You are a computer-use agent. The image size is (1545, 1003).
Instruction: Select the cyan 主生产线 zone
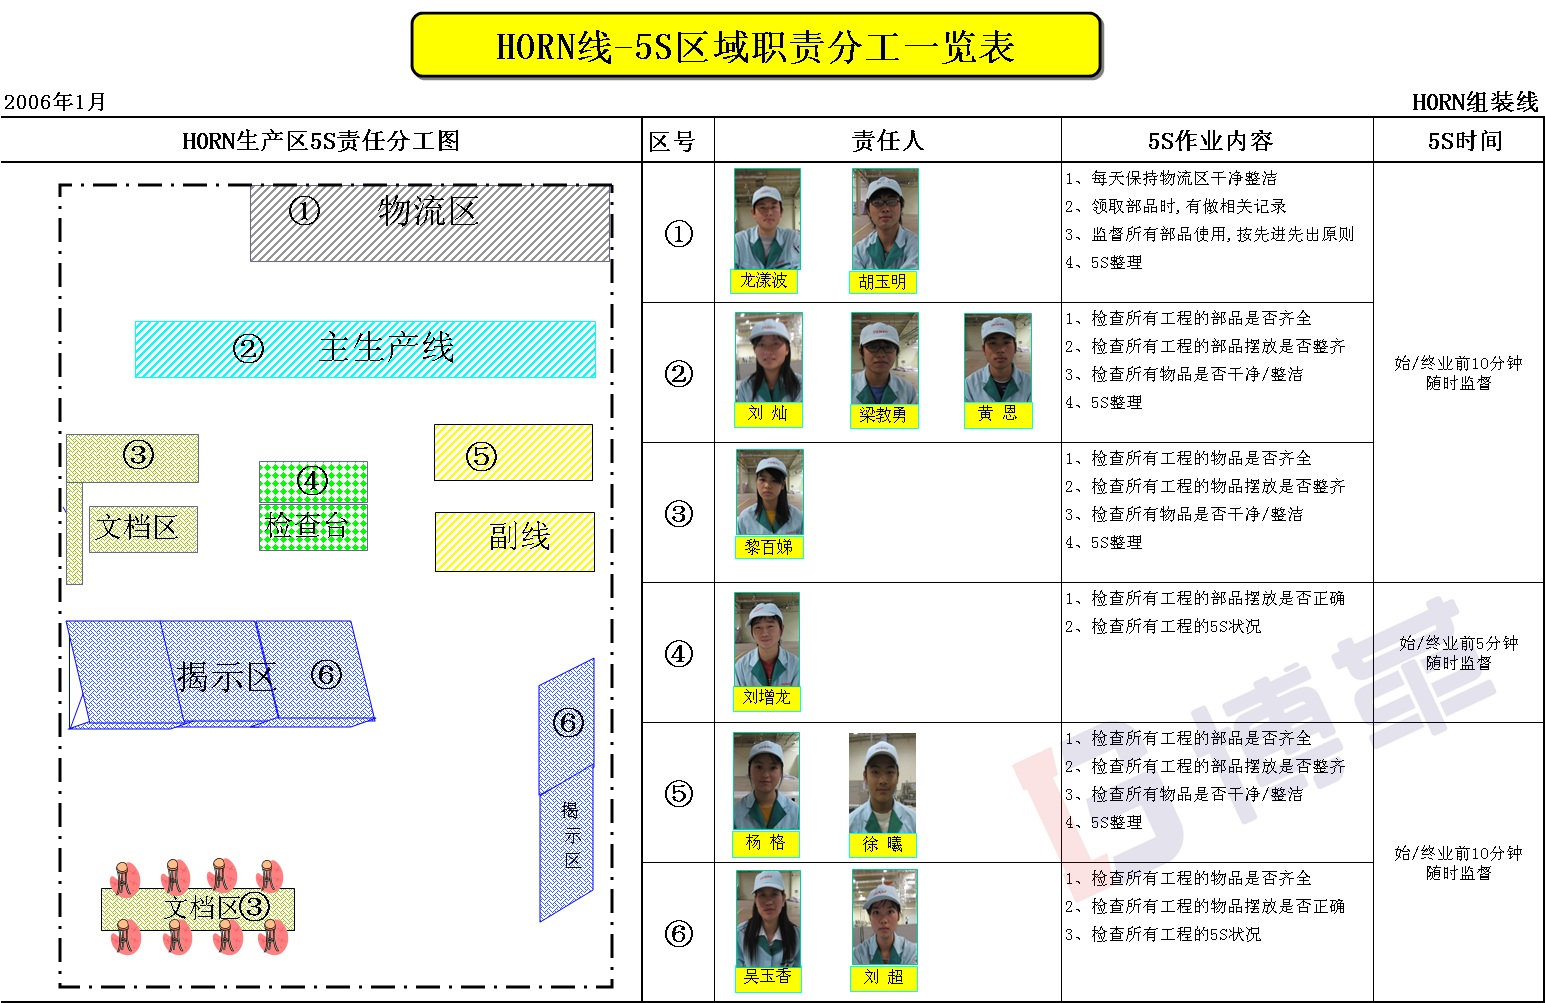365,349
